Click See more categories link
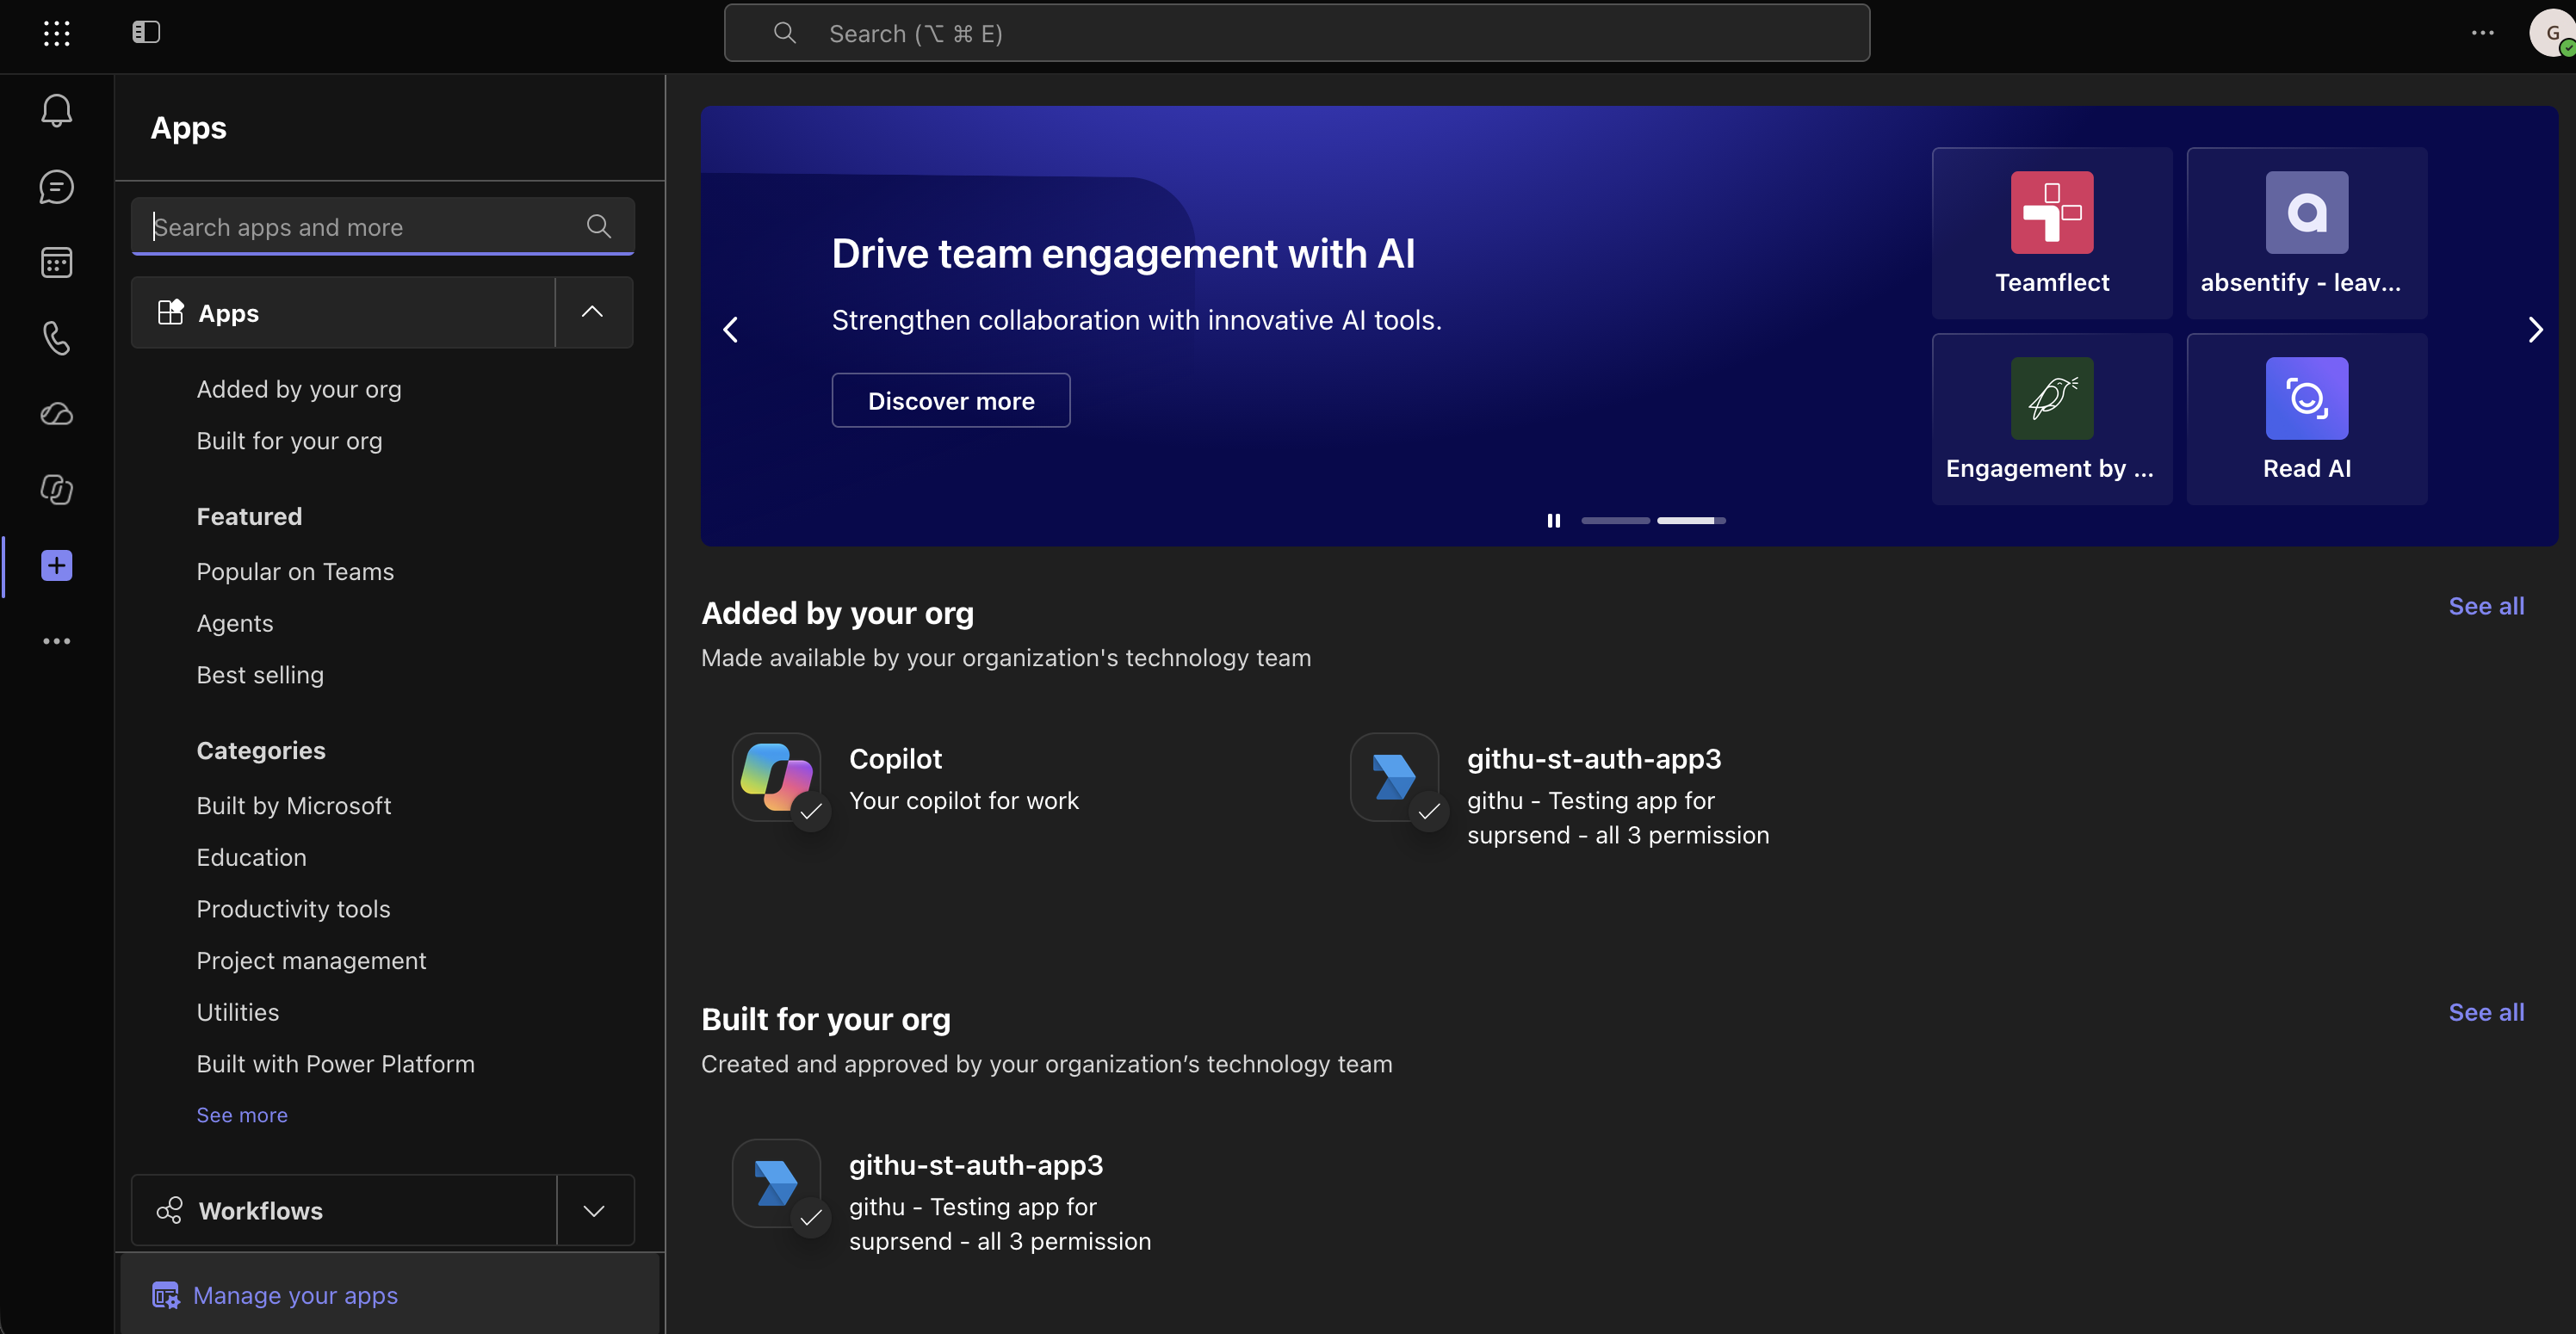Viewport: 2576px width, 1334px height. [x=242, y=1115]
